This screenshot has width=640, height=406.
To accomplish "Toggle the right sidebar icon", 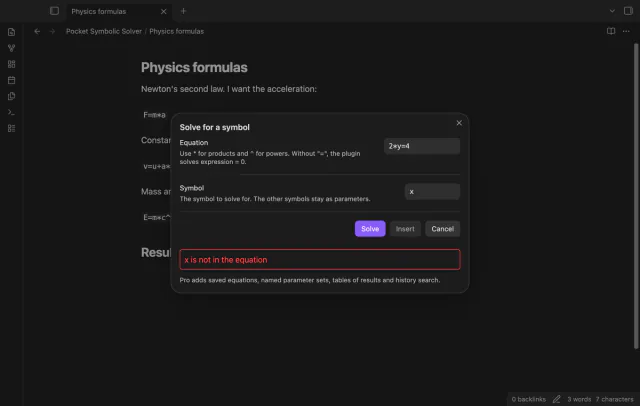I will click(x=628, y=11).
